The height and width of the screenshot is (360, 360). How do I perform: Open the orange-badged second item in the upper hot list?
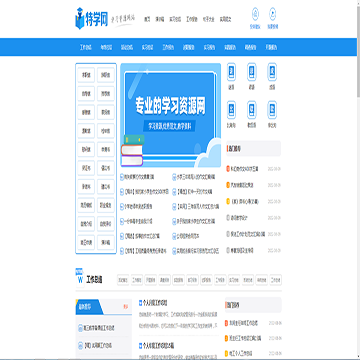242,185
